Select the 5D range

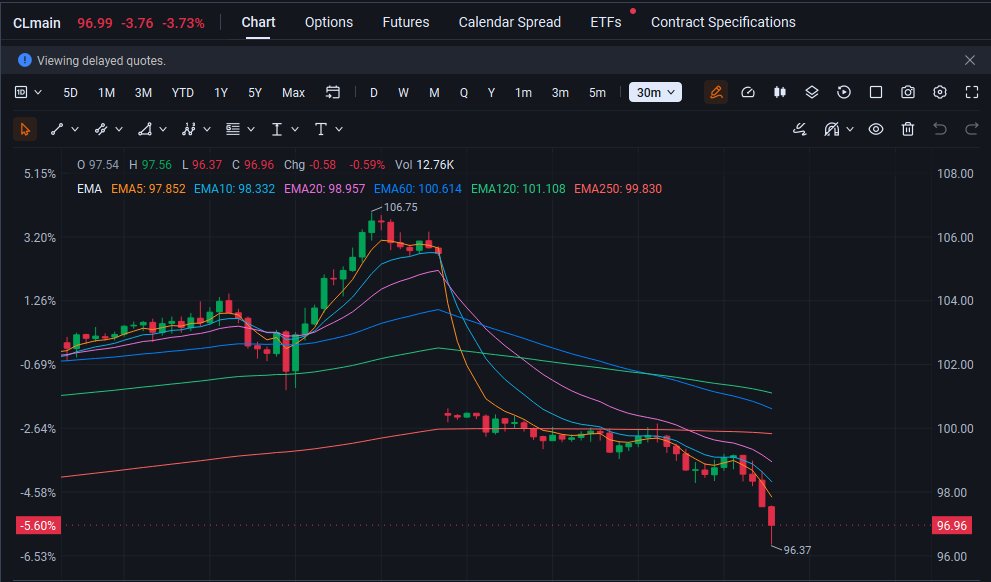click(x=70, y=92)
